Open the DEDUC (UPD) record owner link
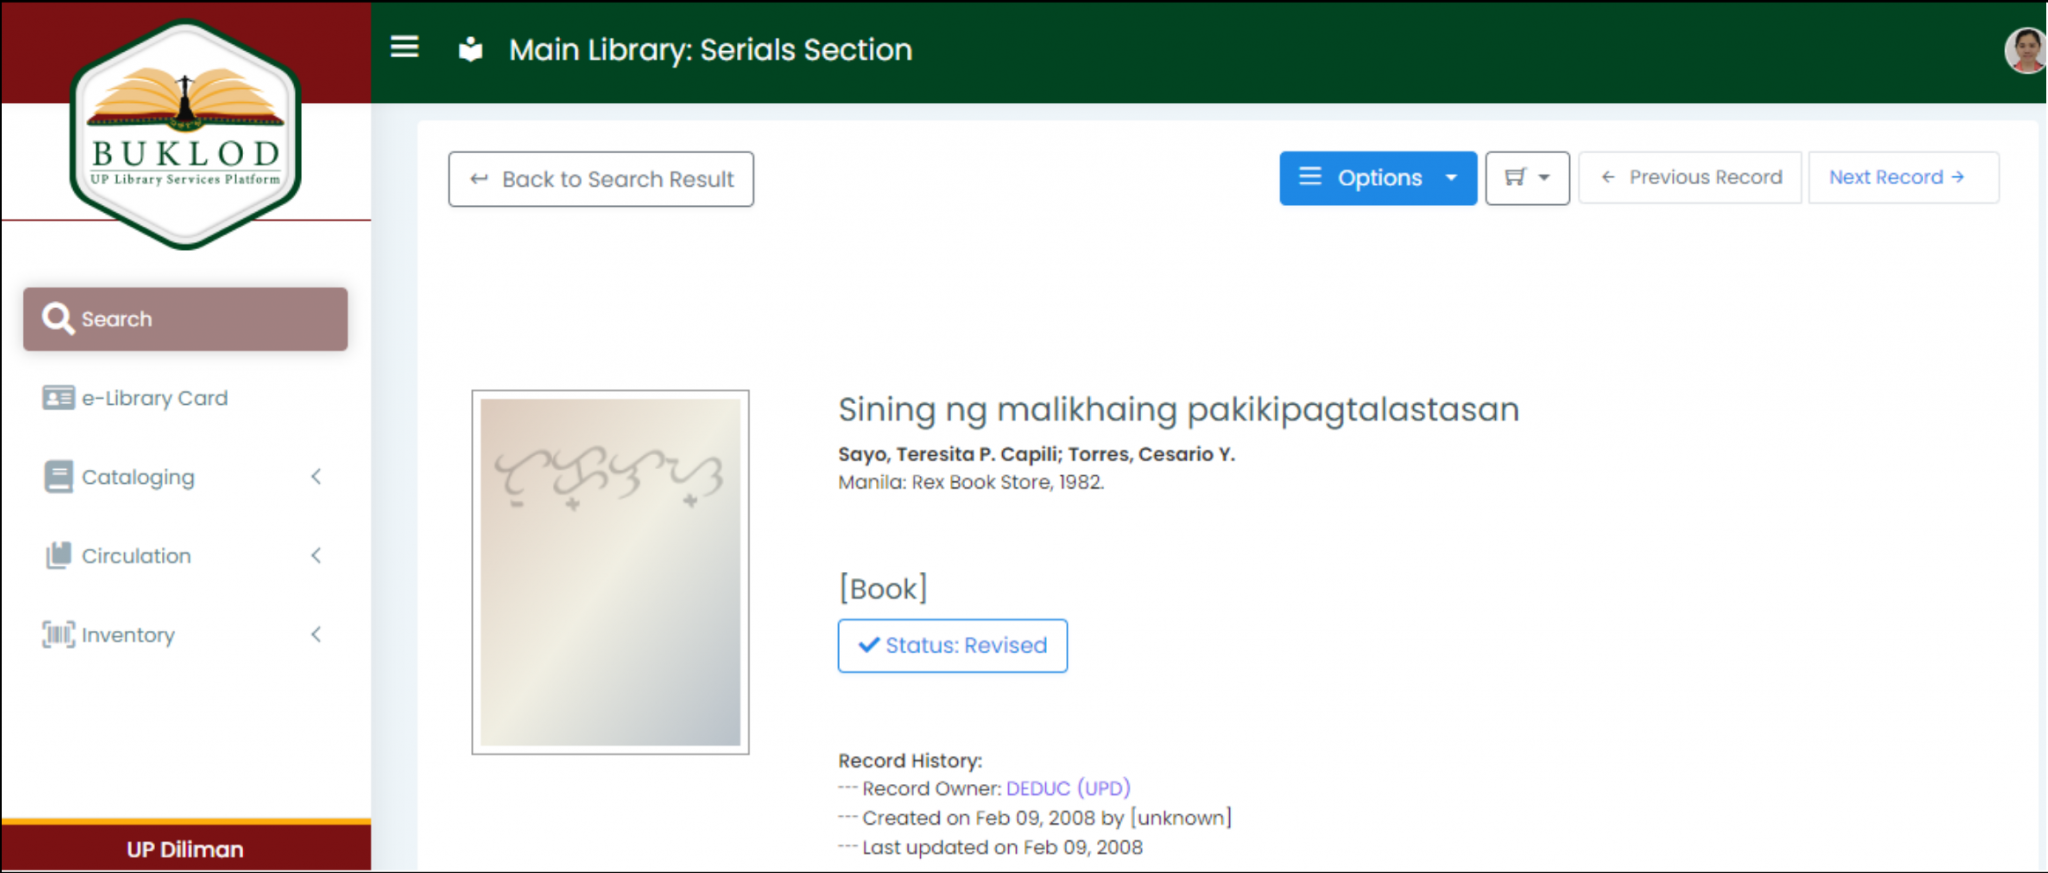The width and height of the screenshot is (2048, 873). click(x=1068, y=789)
